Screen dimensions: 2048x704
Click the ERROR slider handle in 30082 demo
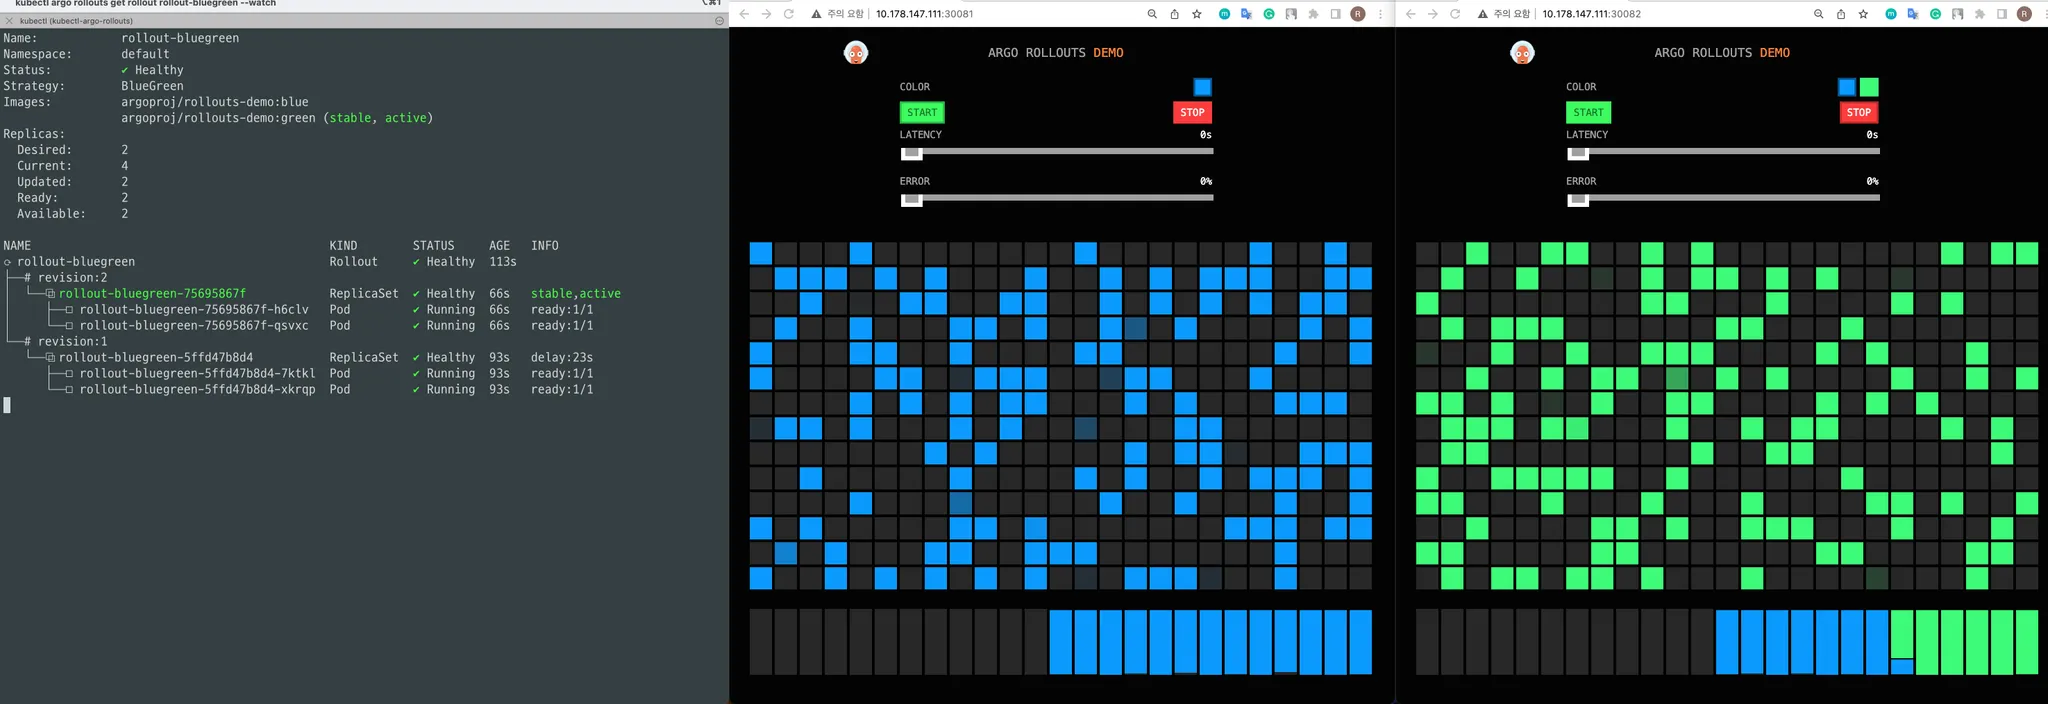(1578, 200)
